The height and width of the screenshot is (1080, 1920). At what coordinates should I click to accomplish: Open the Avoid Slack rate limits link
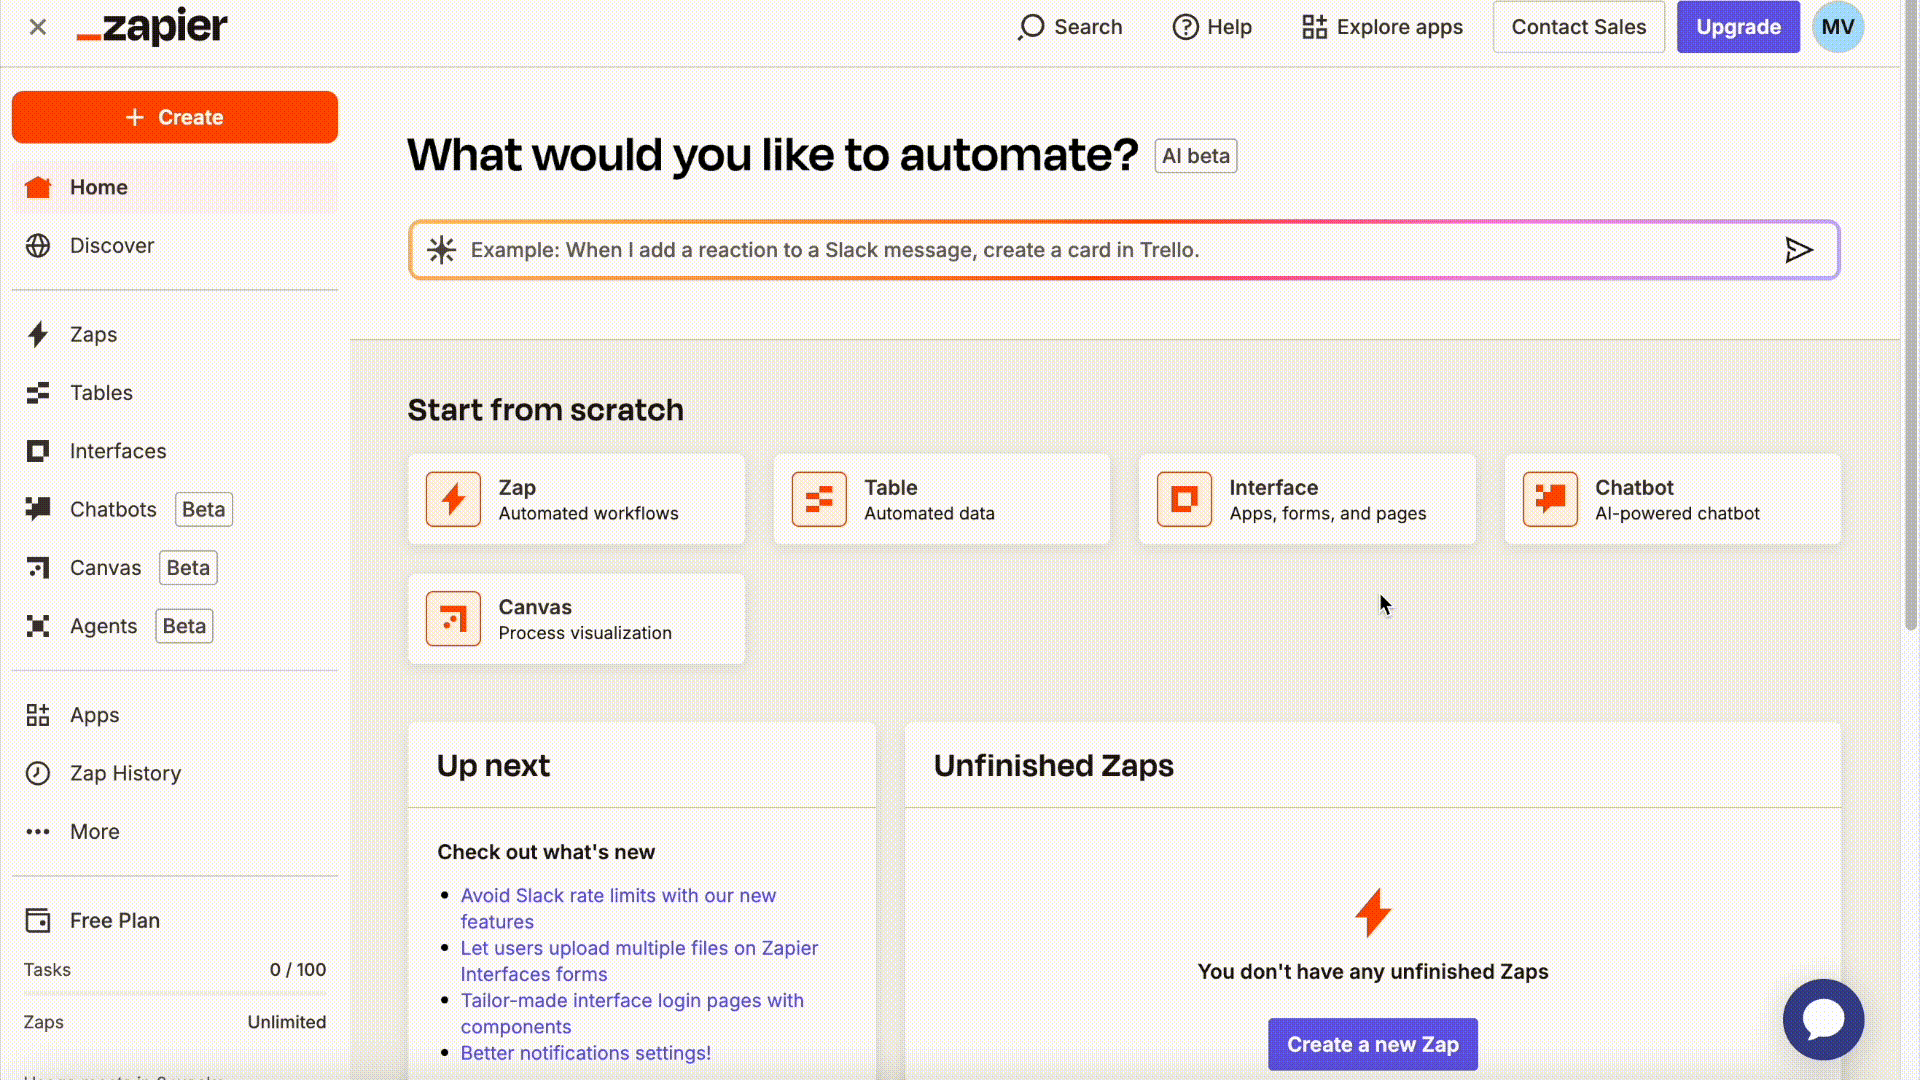click(618, 908)
